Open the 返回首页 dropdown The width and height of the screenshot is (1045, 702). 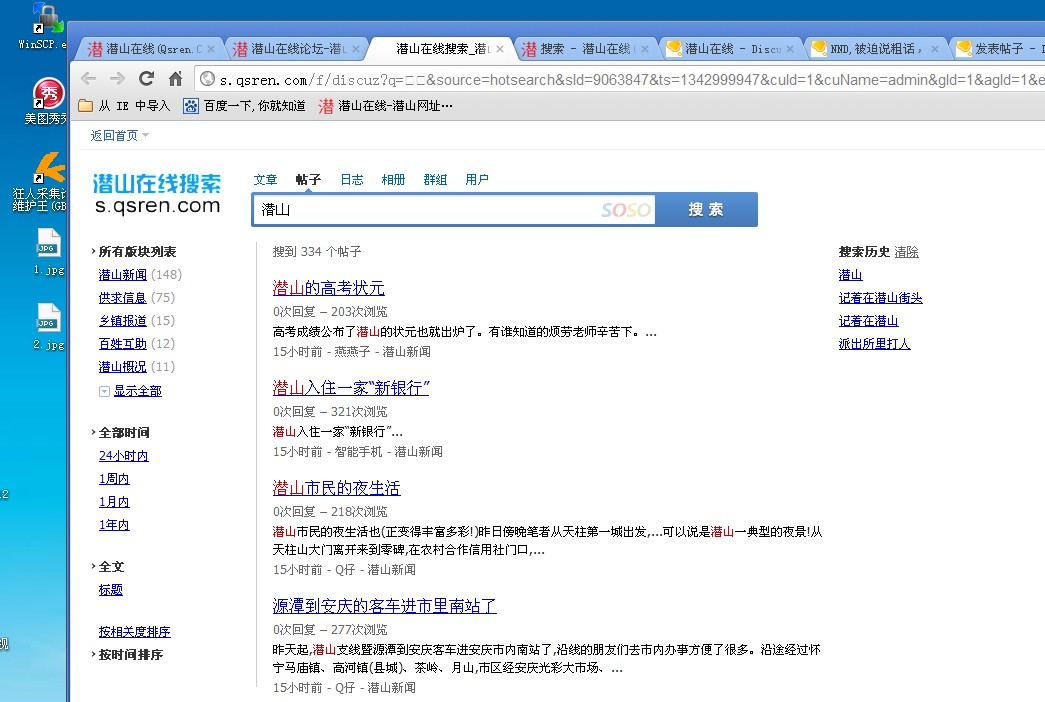coord(119,135)
